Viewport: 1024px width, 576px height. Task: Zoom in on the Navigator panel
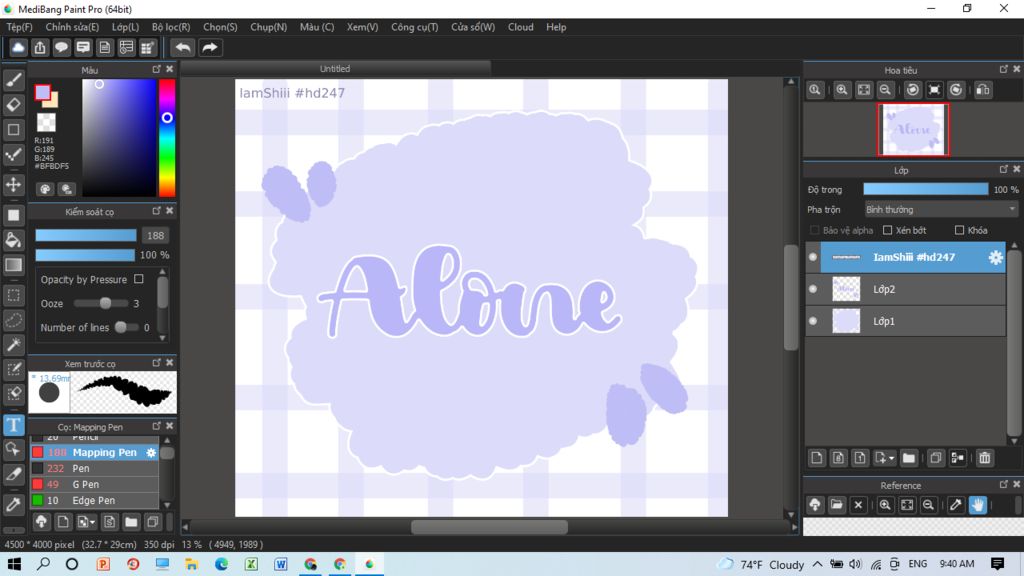pos(842,90)
